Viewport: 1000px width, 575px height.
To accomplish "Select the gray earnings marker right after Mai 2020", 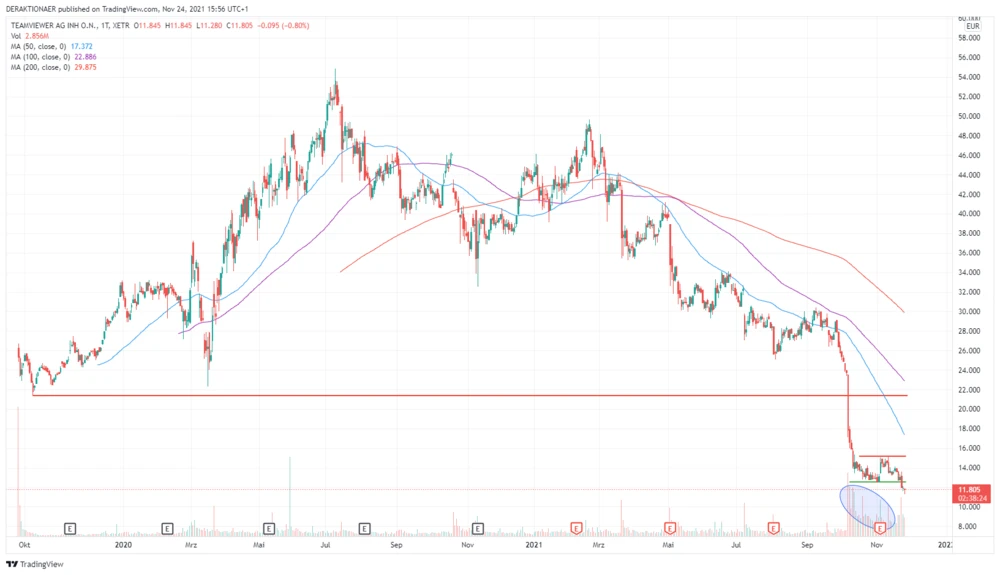I will click(x=268, y=526).
